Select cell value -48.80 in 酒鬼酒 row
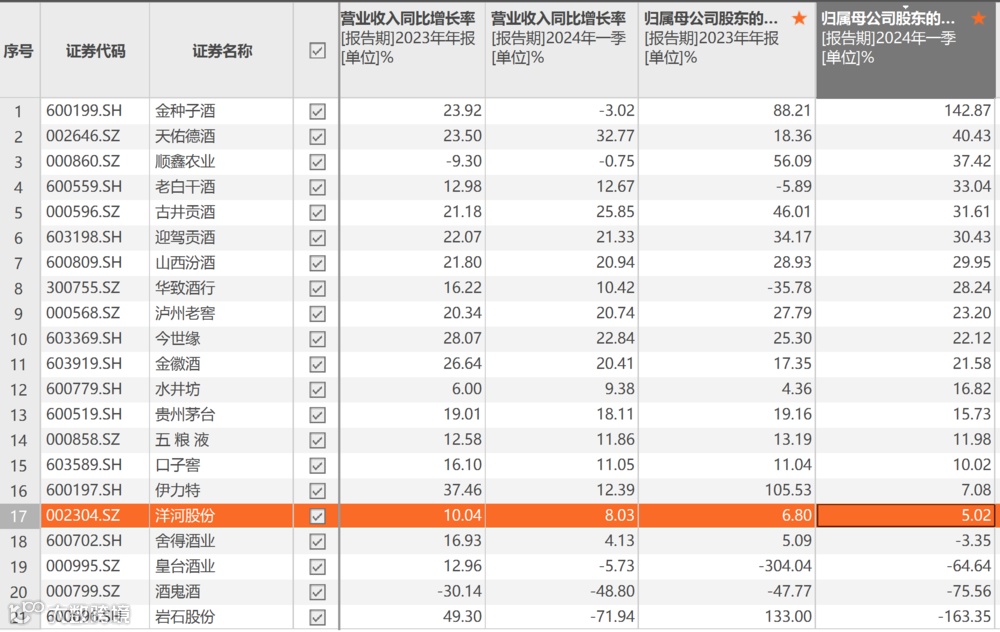The image size is (1000, 632). 612,591
